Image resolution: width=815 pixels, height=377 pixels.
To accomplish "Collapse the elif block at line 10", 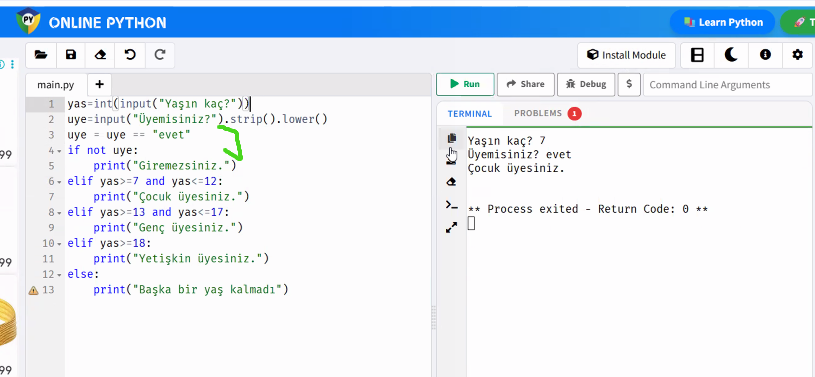I will pyautogui.click(x=59, y=244).
